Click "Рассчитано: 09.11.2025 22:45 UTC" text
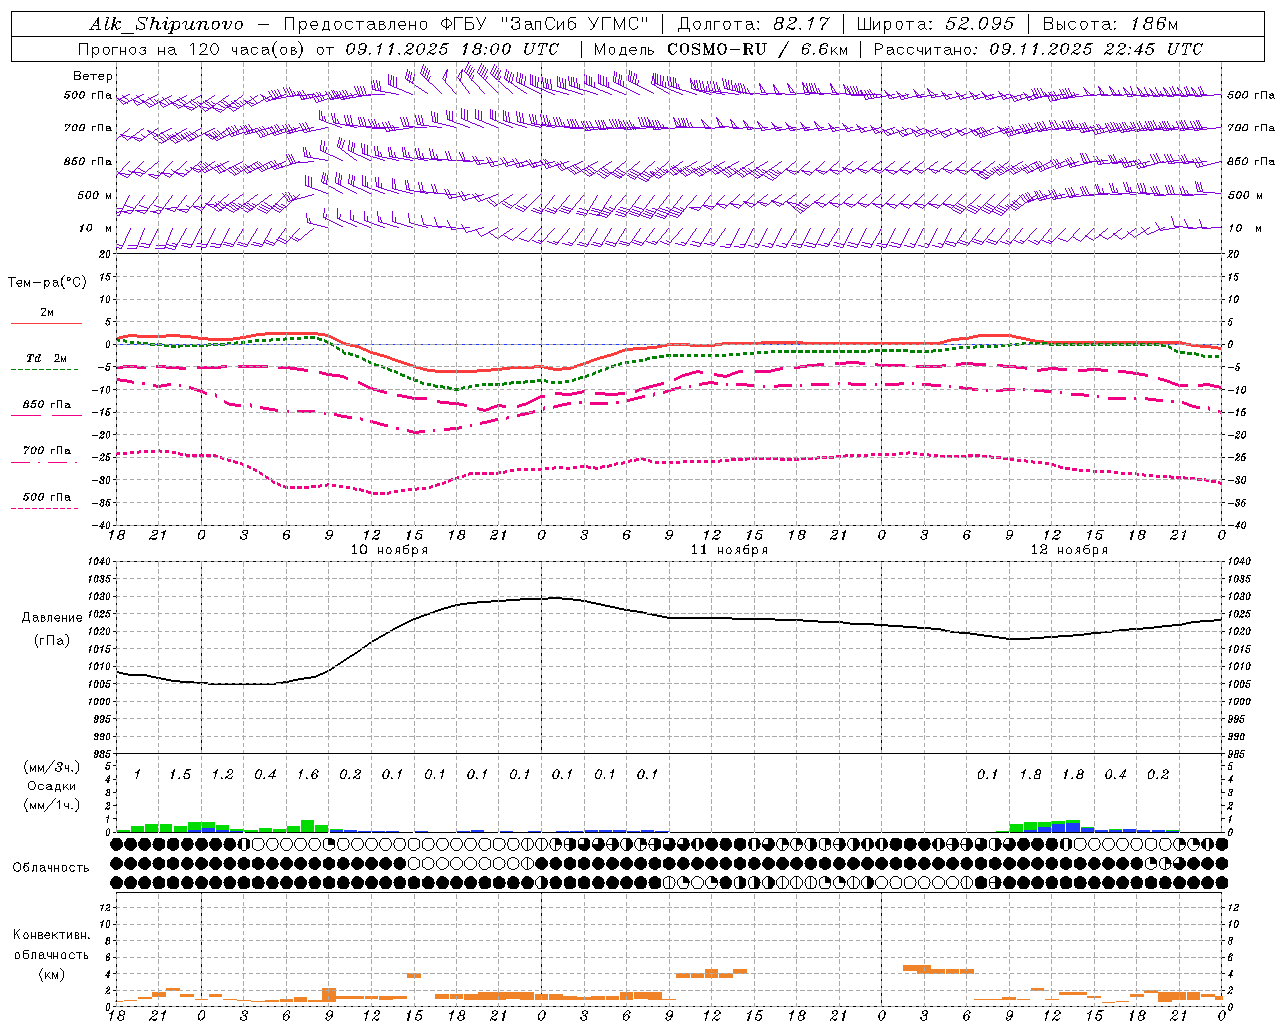The width and height of the screenshot is (1280, 1024). click(1038, 49)
